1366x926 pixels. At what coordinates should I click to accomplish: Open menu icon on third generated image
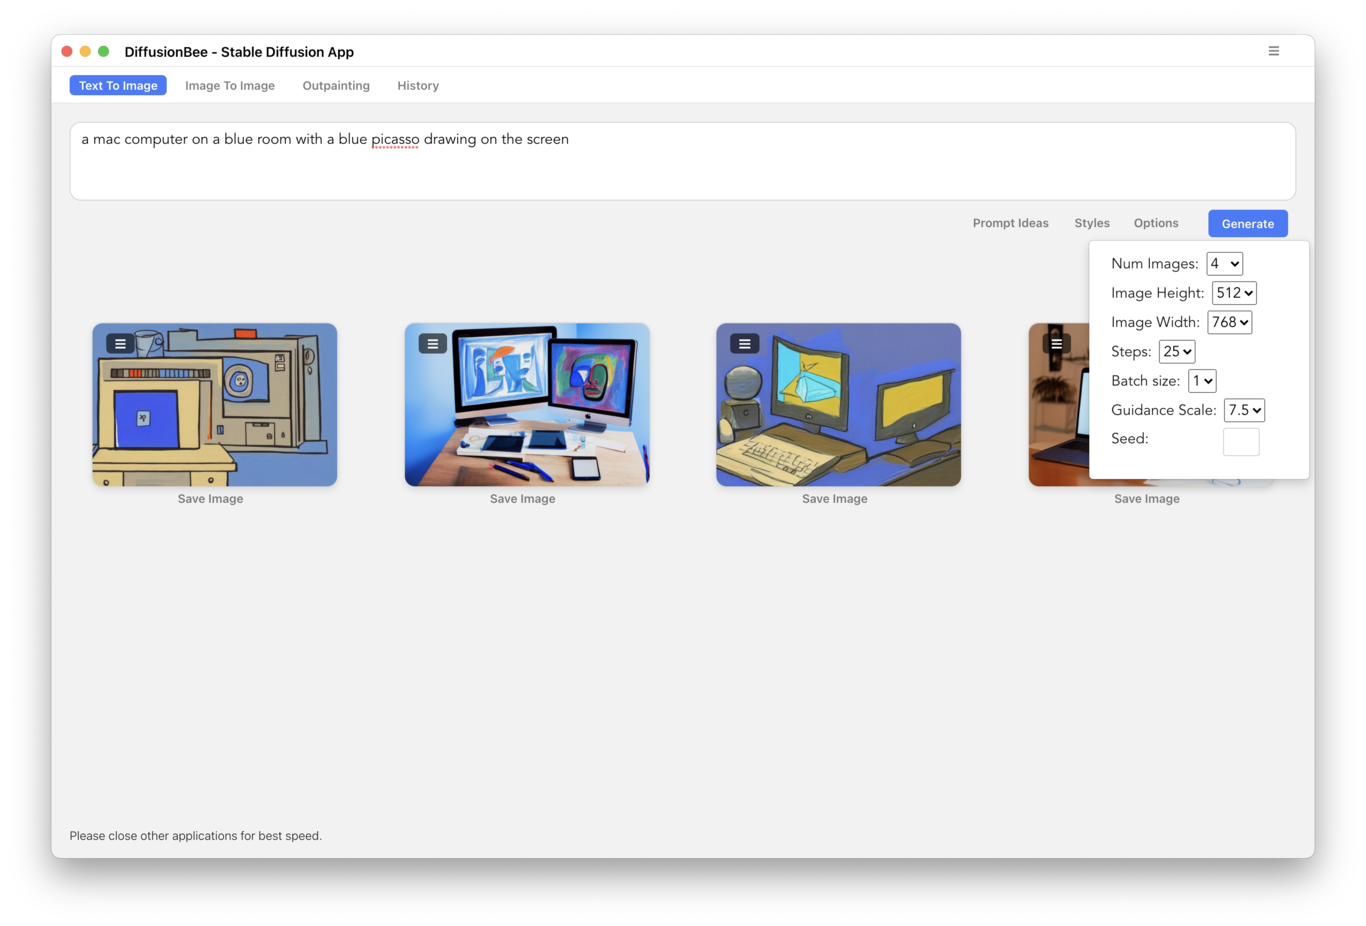(744, 344)
